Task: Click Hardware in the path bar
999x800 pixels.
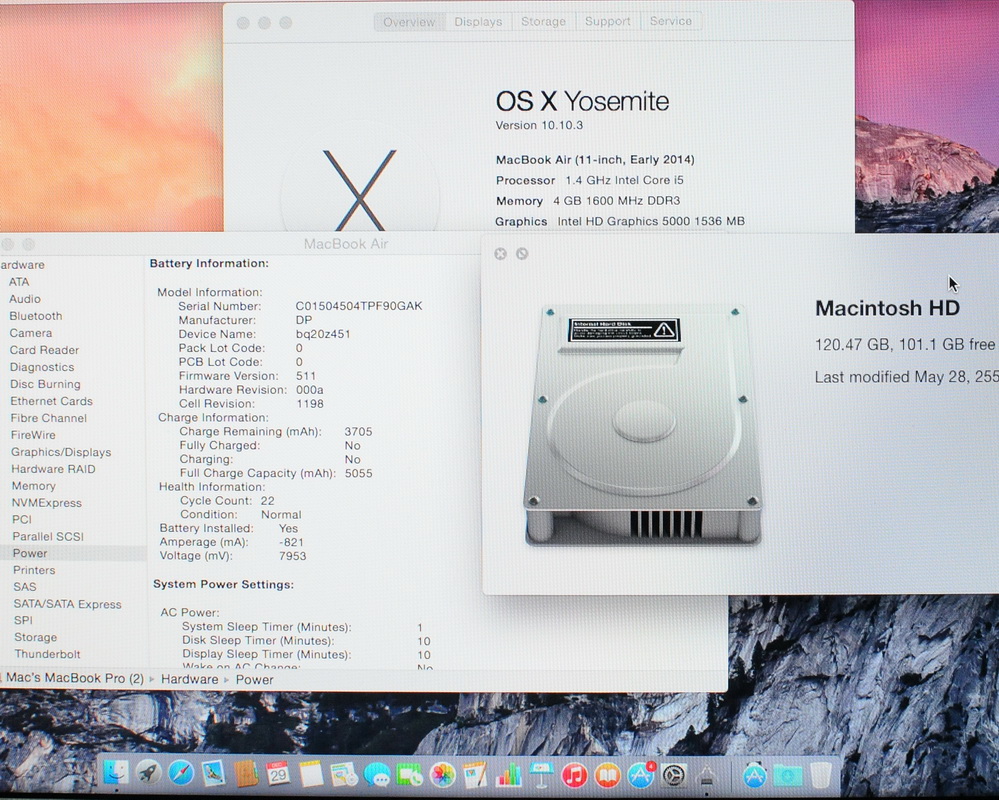Action: 189,679
